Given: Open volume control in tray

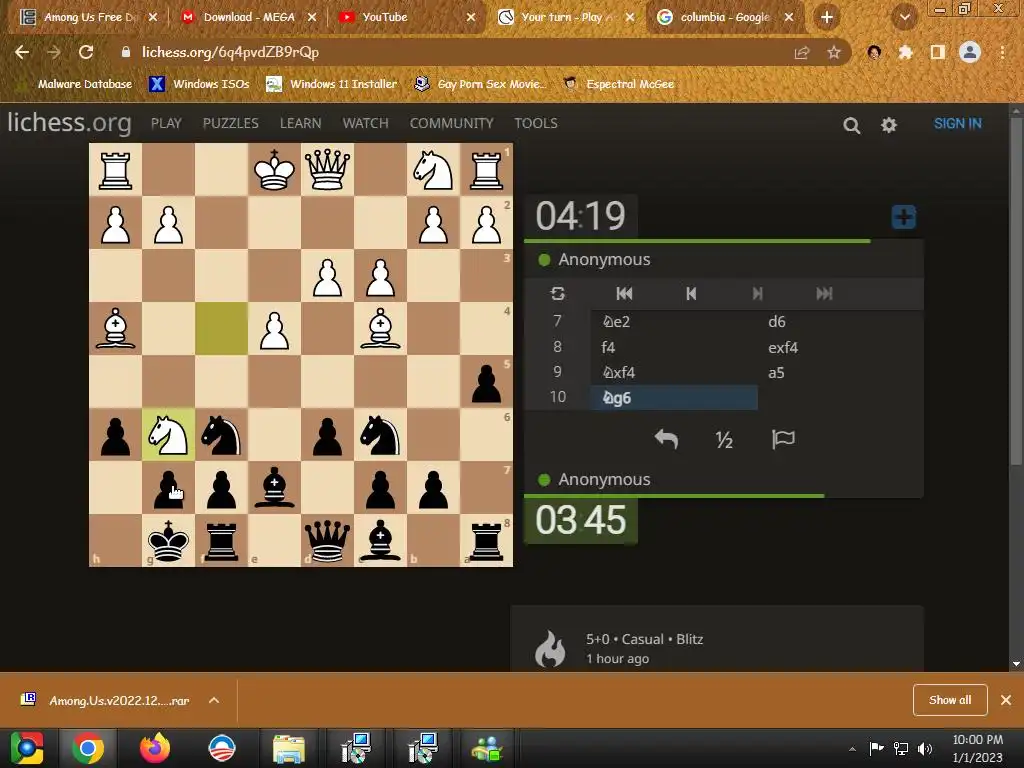Looking at the screenshot, I should [925, 749].
